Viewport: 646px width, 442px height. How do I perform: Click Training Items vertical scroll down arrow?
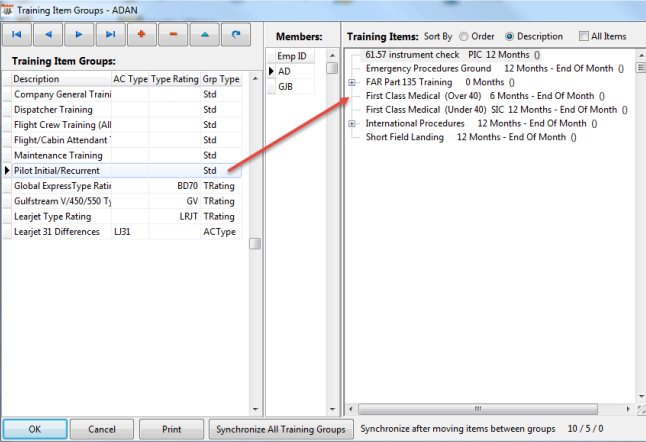click(641, 396)
